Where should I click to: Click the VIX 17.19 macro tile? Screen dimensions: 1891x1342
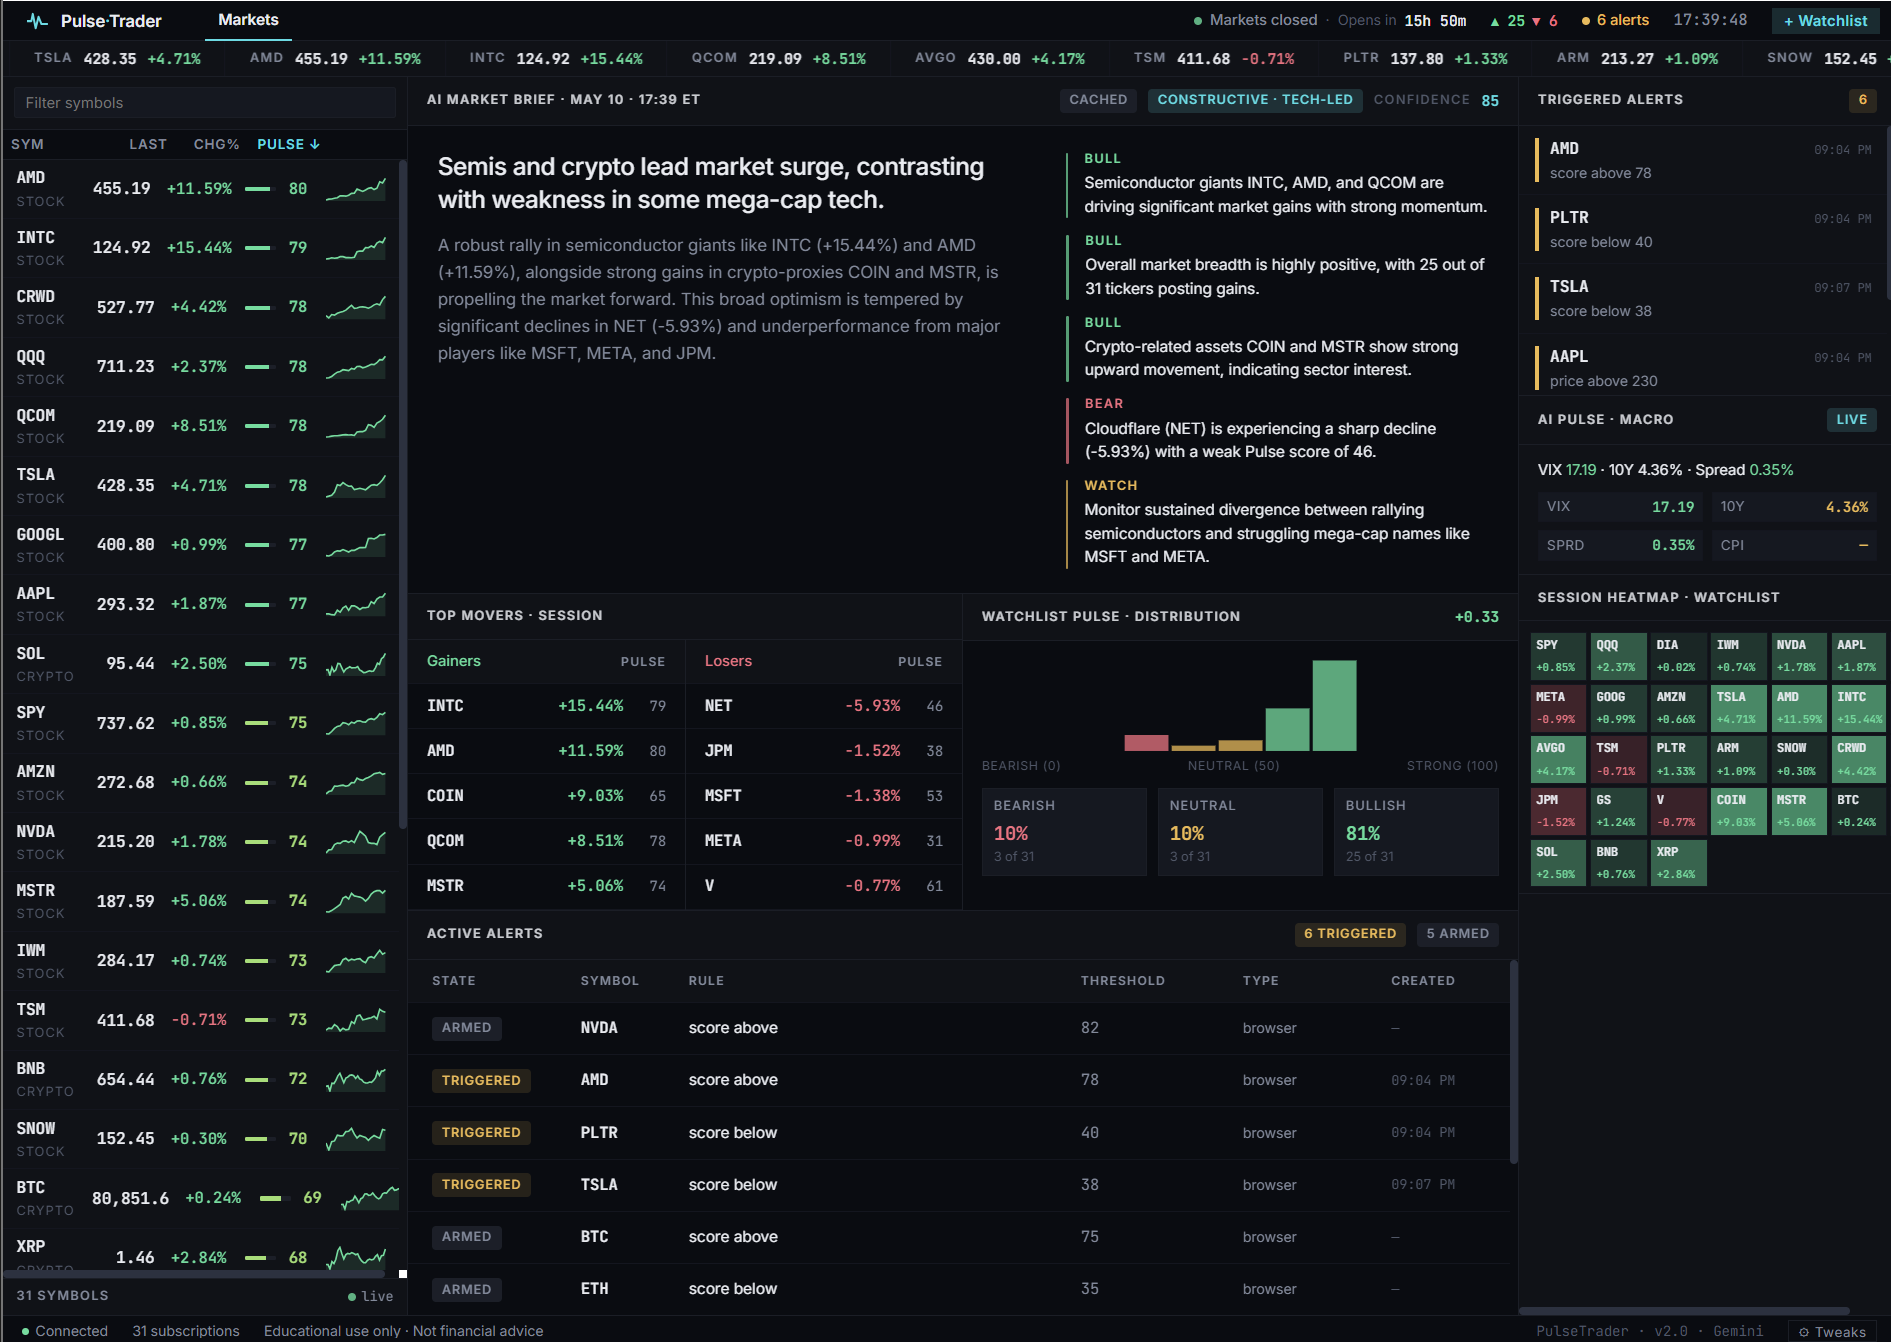click(1621, 507)
